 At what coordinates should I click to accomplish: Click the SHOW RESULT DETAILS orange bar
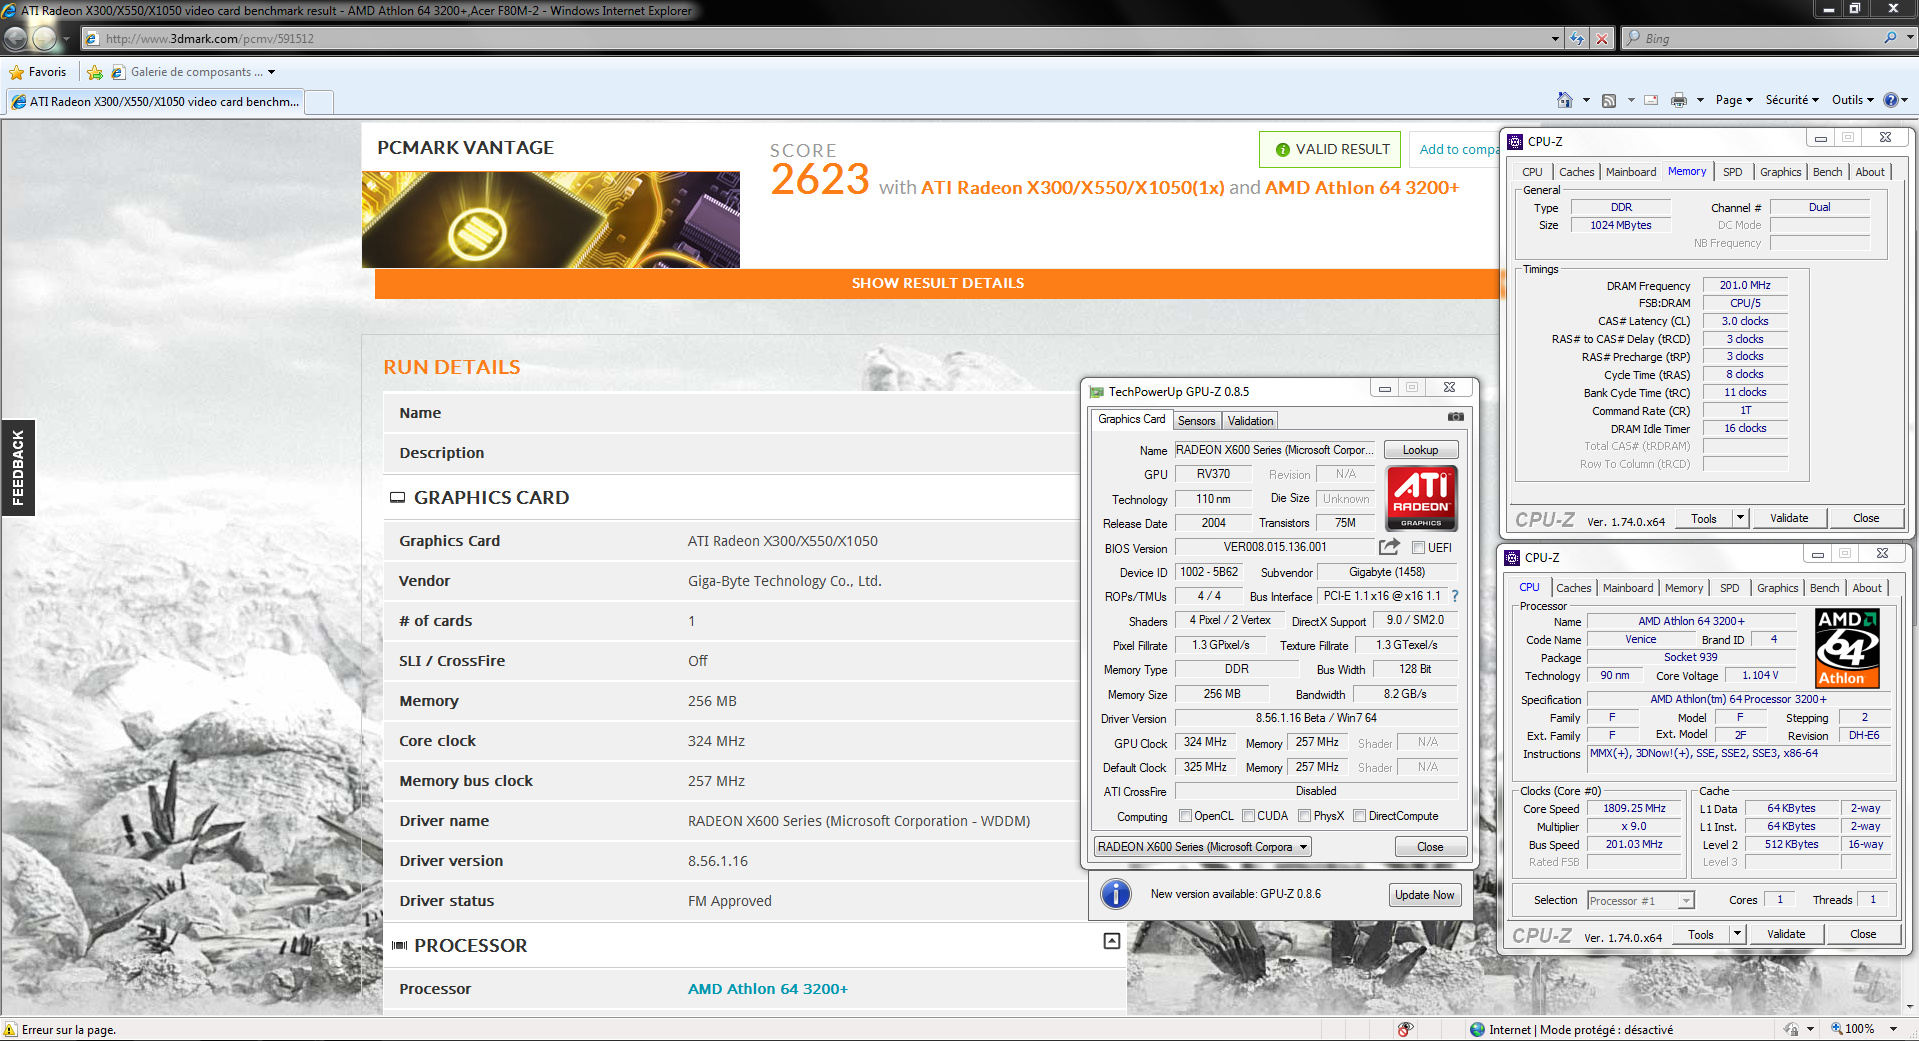(938, 283)
